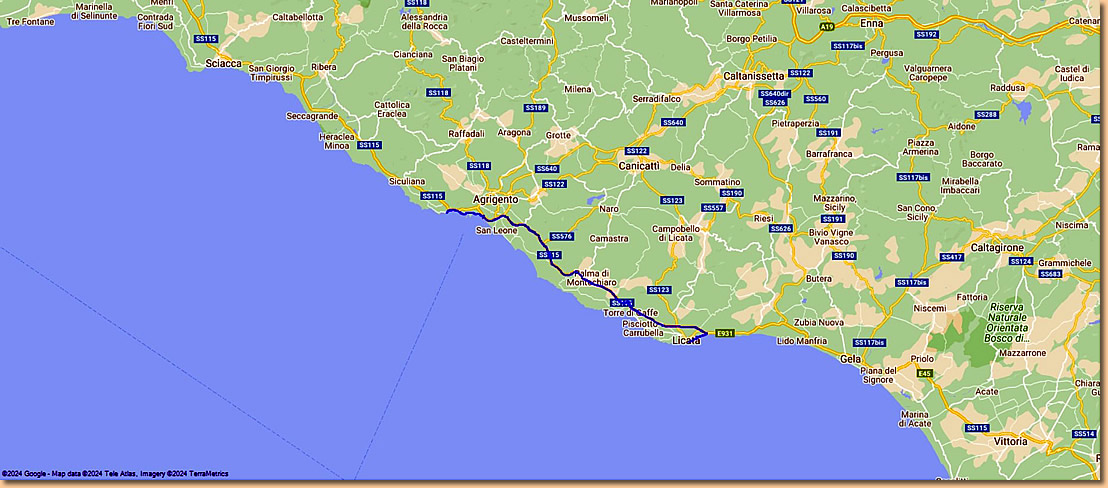Screen dimensions: 1108x488
Task: Click the Zubia Nuova label
Action: click(820, 323)
